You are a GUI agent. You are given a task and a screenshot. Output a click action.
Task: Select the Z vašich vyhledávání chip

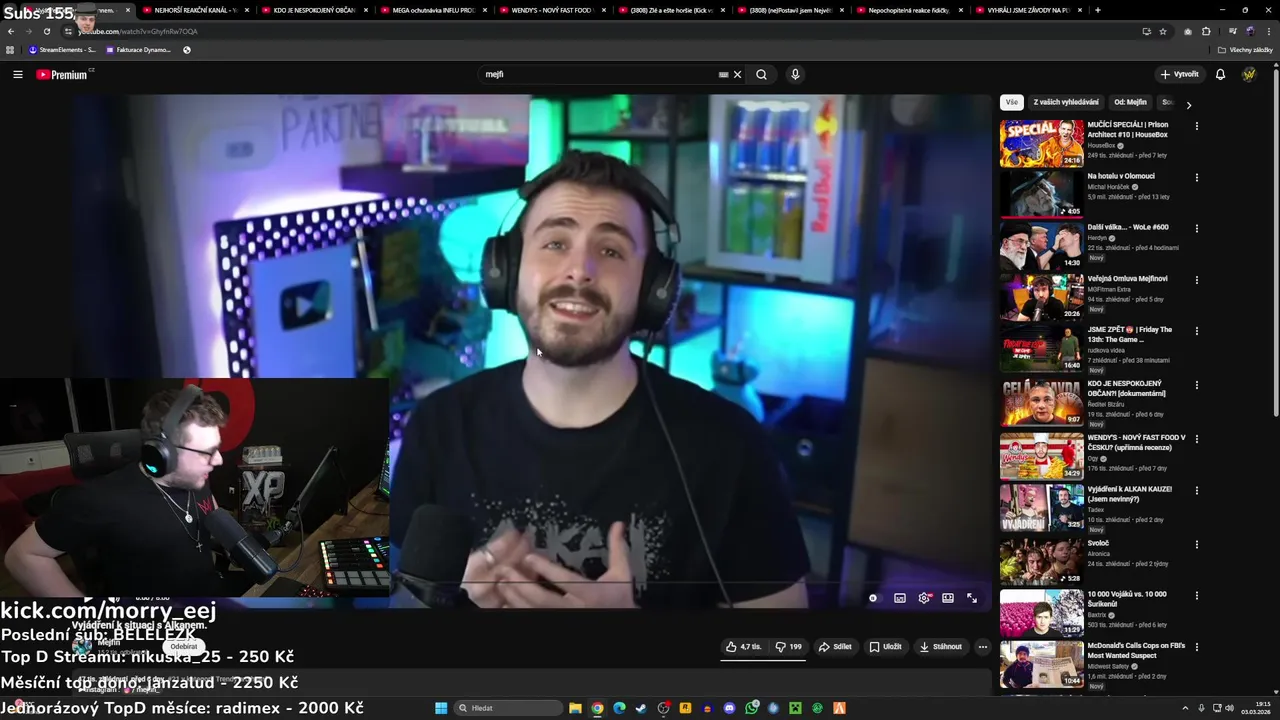coord(1066,102)
